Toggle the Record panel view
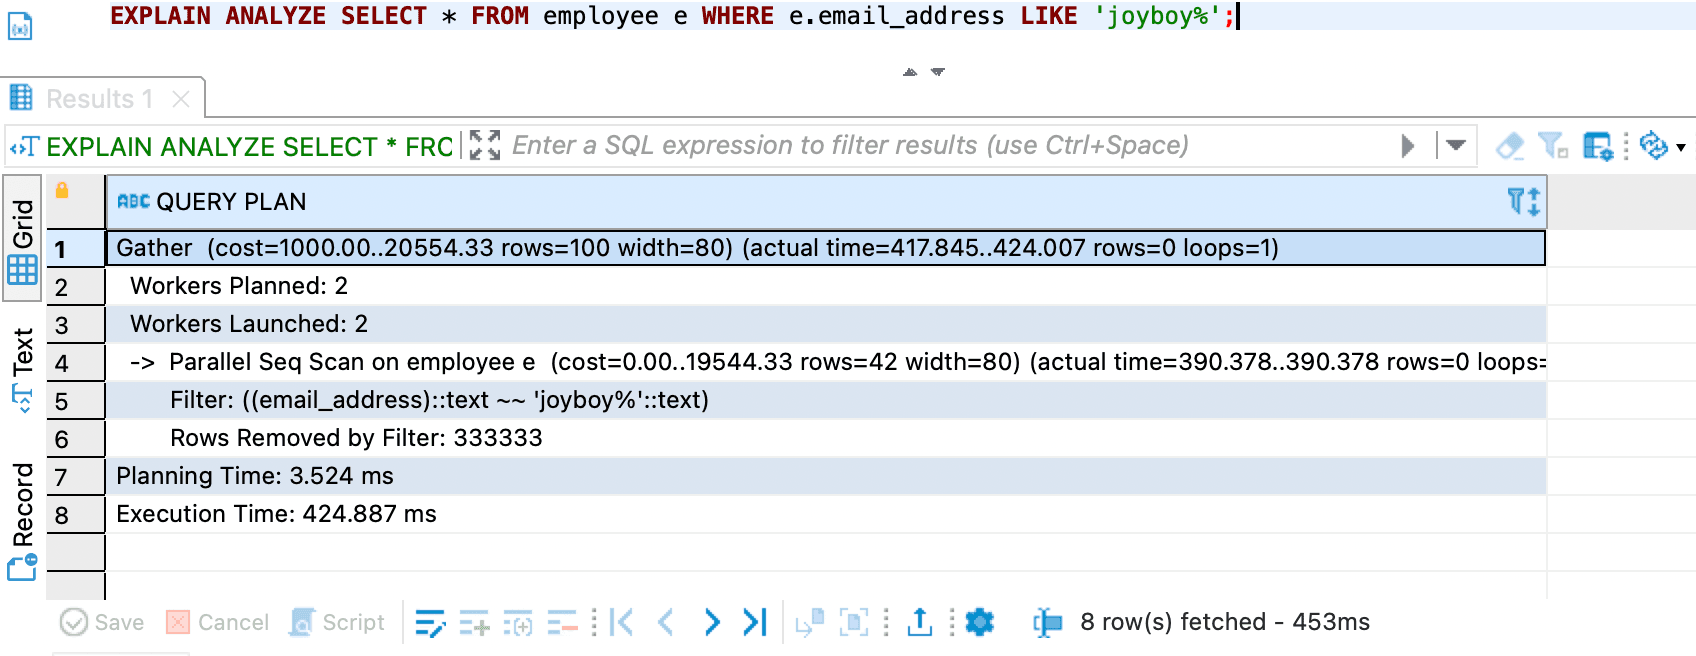This screenshot has height=656, width=1696. (x=23, y=520)
